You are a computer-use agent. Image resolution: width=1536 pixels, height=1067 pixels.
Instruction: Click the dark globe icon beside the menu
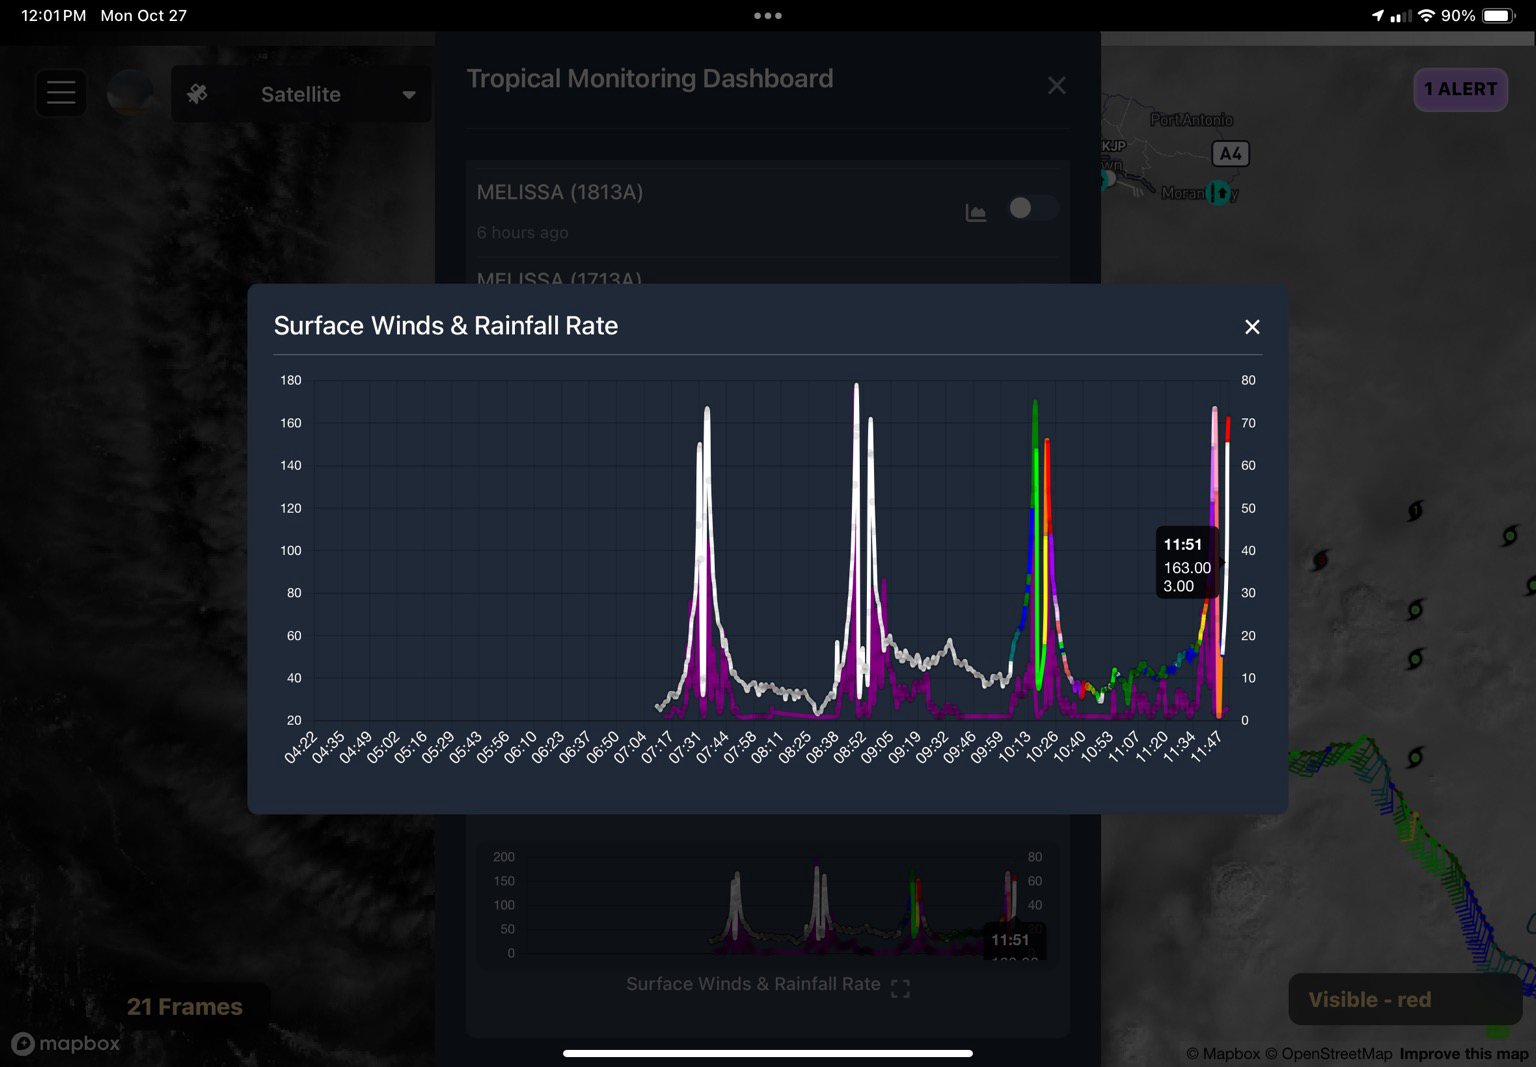[130, 93]
